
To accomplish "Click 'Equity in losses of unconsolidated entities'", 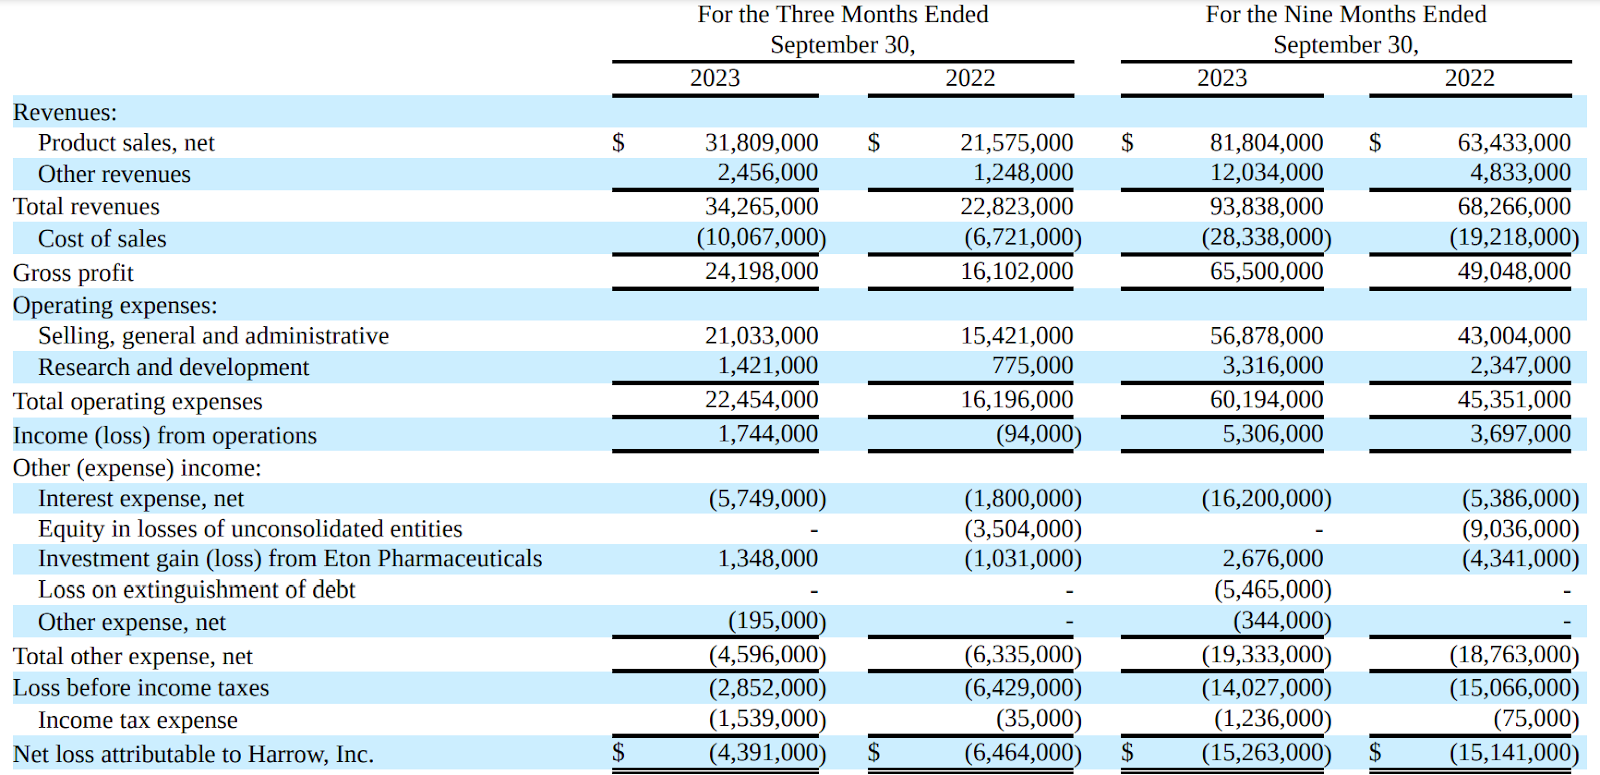I will [x=250, y=528].
